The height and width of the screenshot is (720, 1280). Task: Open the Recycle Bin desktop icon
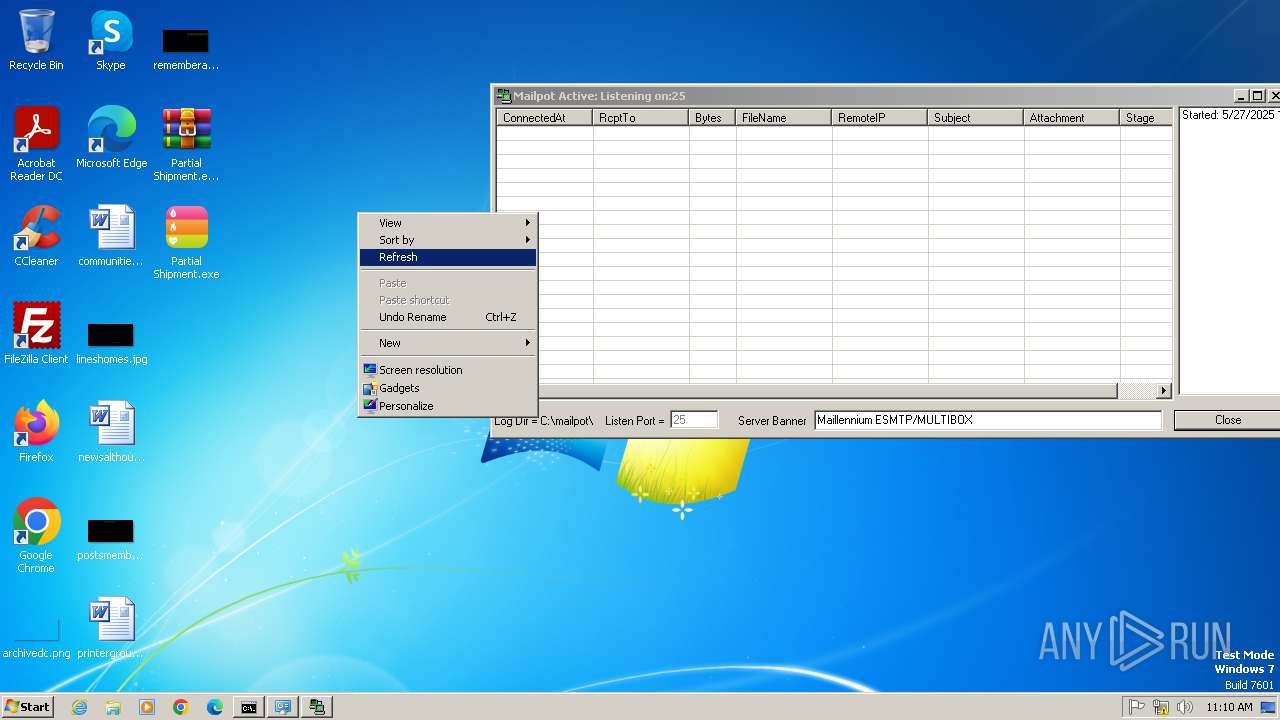(36, 41)
